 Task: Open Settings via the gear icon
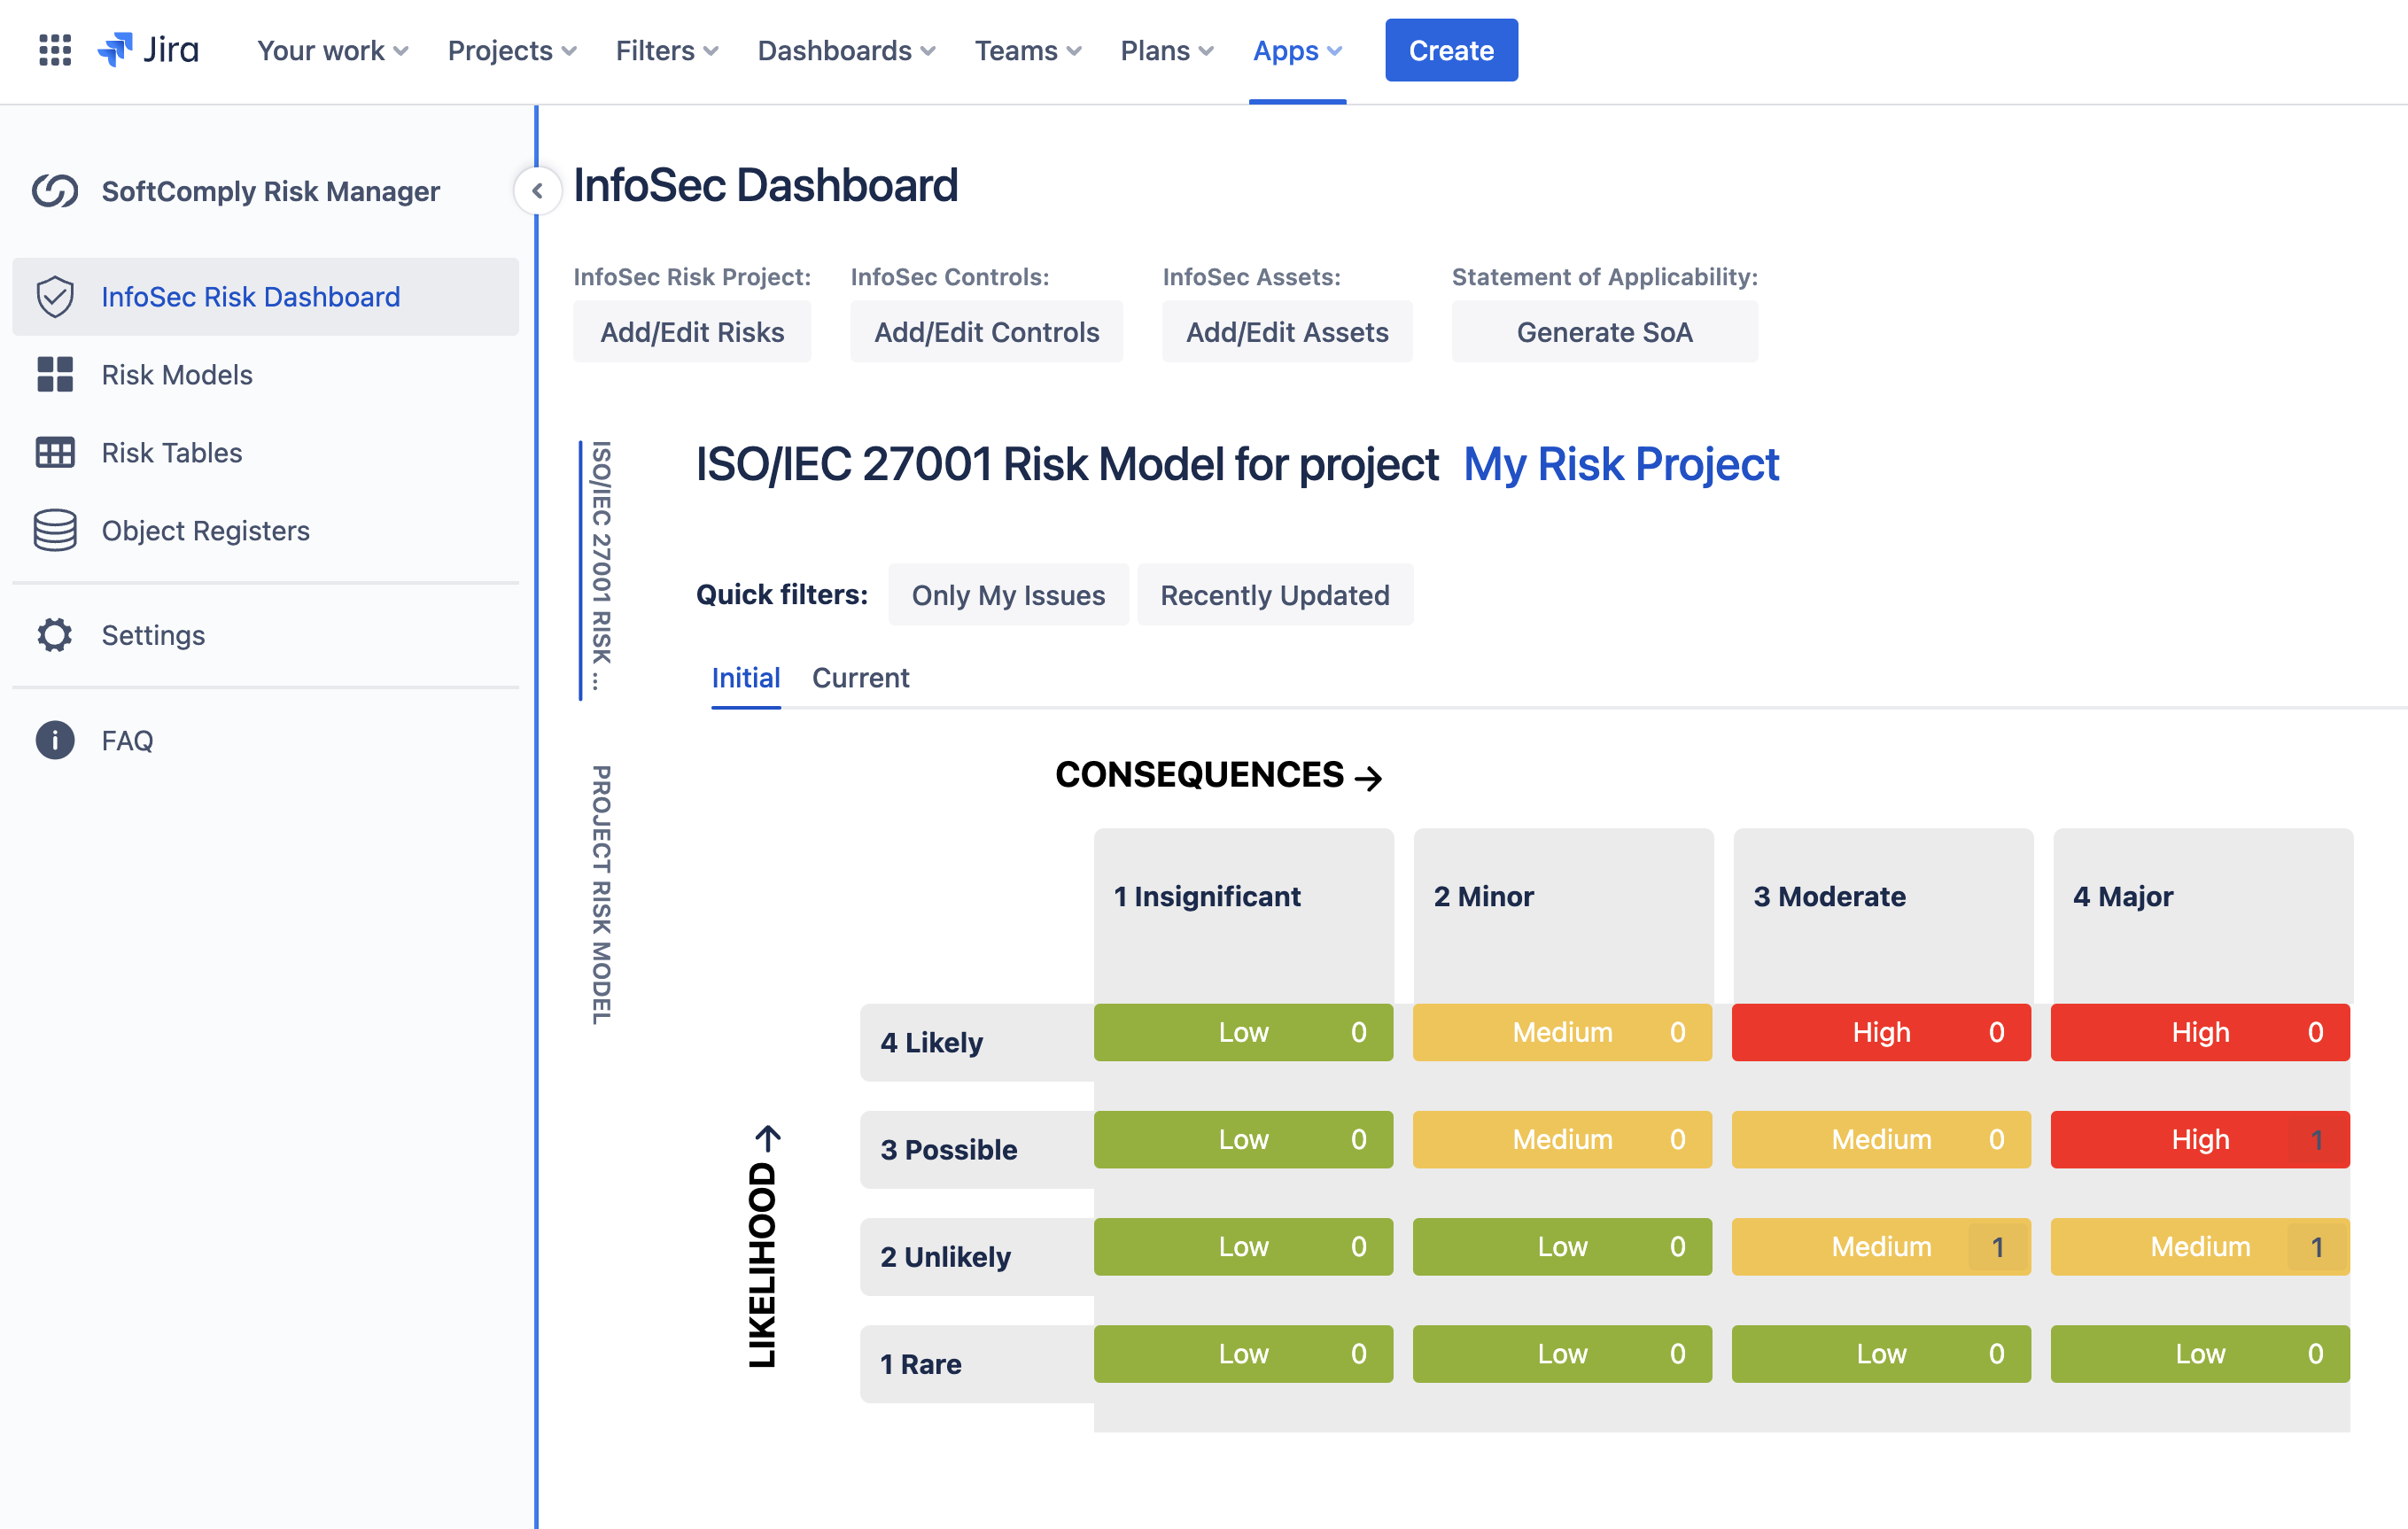point(54,635)
